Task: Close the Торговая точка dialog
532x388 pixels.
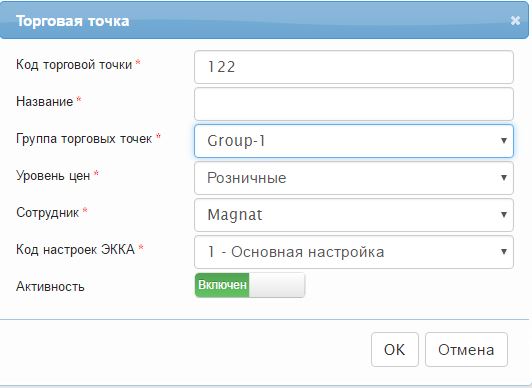Action: point(515,21)
